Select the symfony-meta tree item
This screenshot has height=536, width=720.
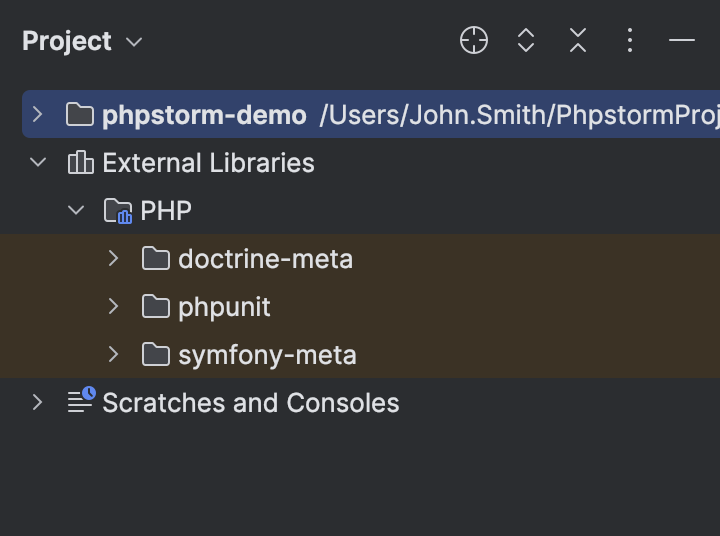(267, 355)
